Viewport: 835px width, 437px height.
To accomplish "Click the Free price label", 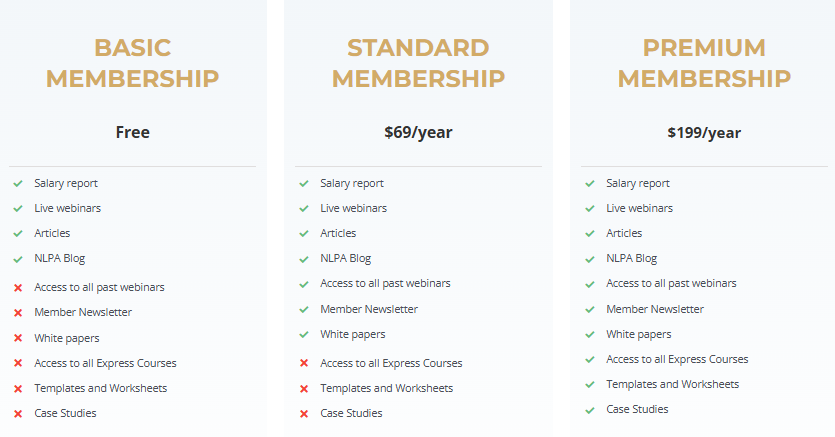I will click(x=132, y=132).
